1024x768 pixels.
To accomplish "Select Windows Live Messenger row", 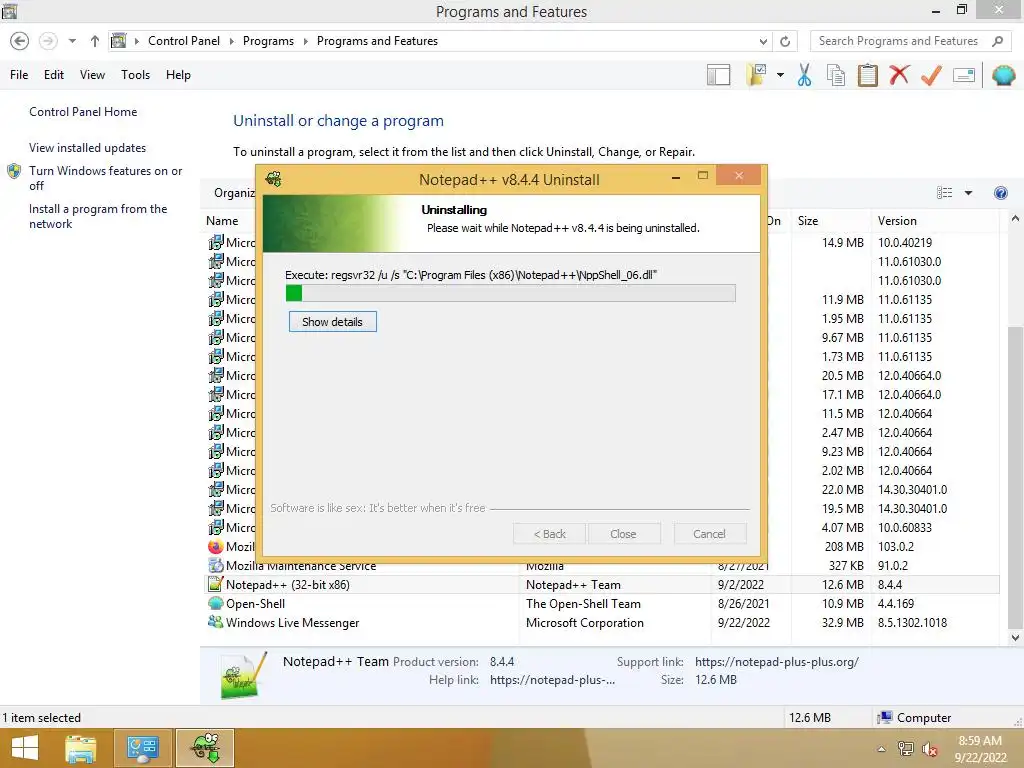I will (x=602, y=622).
